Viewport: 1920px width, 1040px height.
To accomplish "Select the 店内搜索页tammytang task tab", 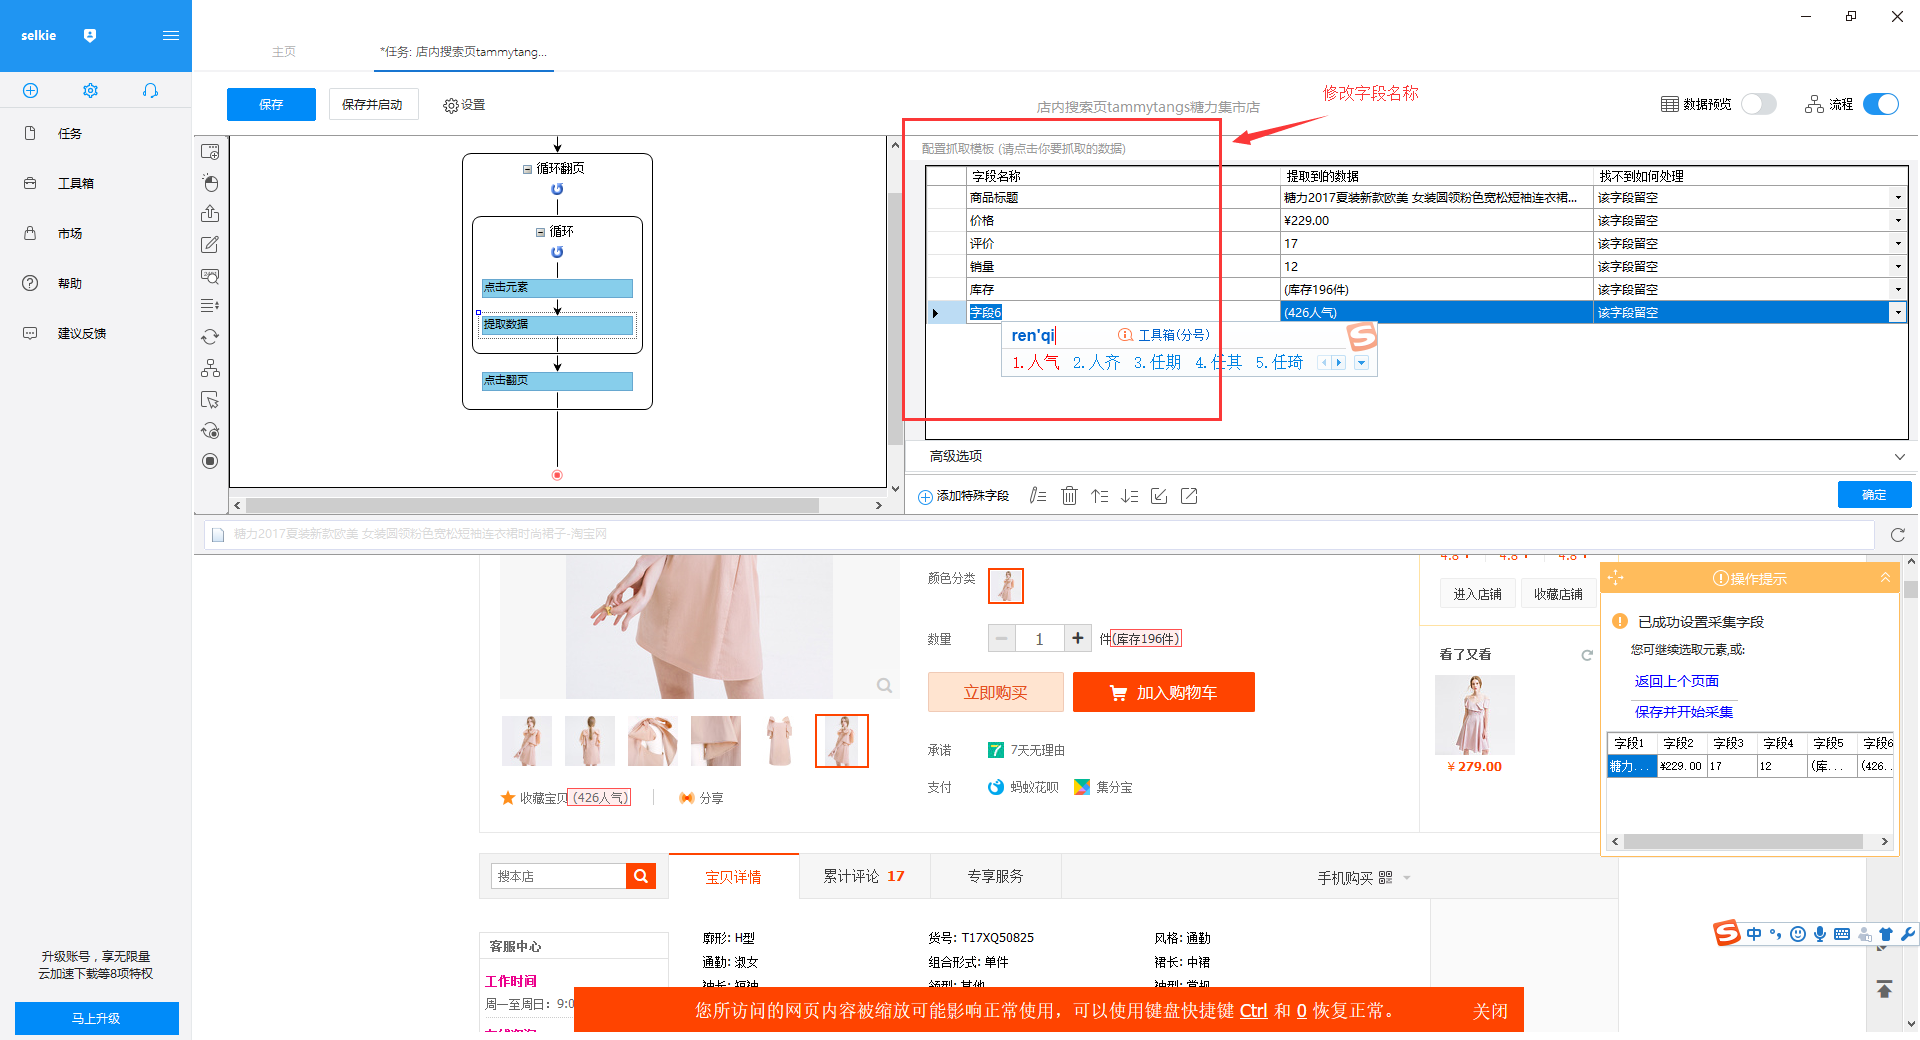I will click(x=463, y=52).
